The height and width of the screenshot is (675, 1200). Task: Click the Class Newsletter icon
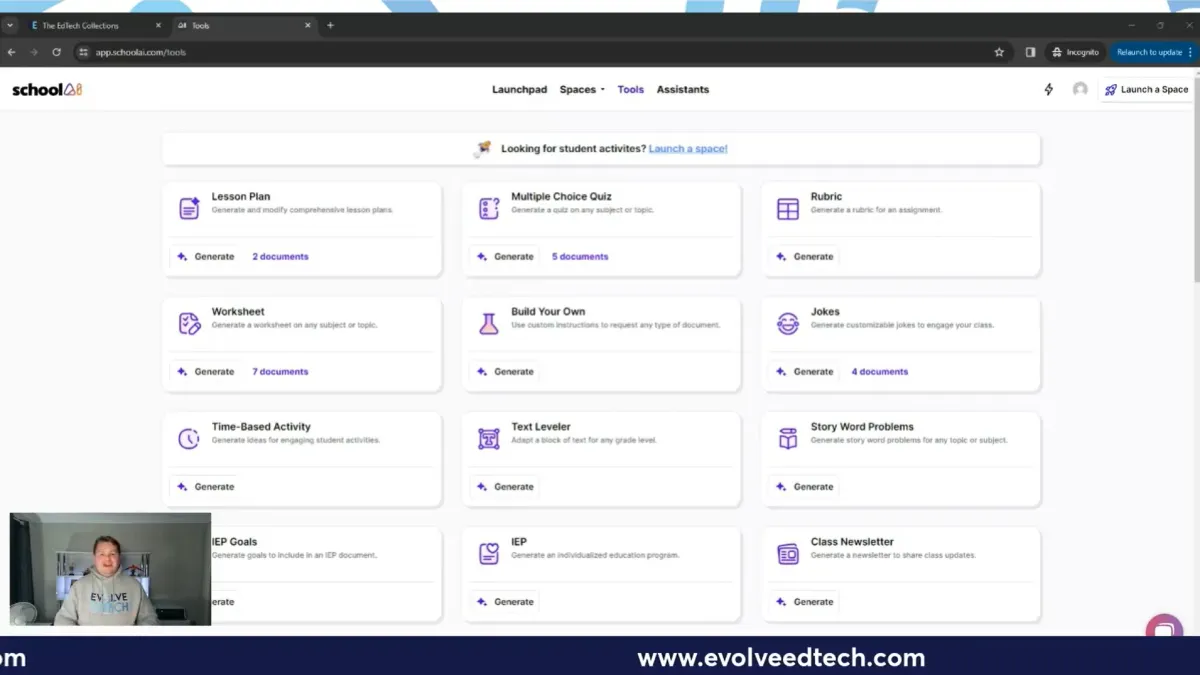pos(788,554)
